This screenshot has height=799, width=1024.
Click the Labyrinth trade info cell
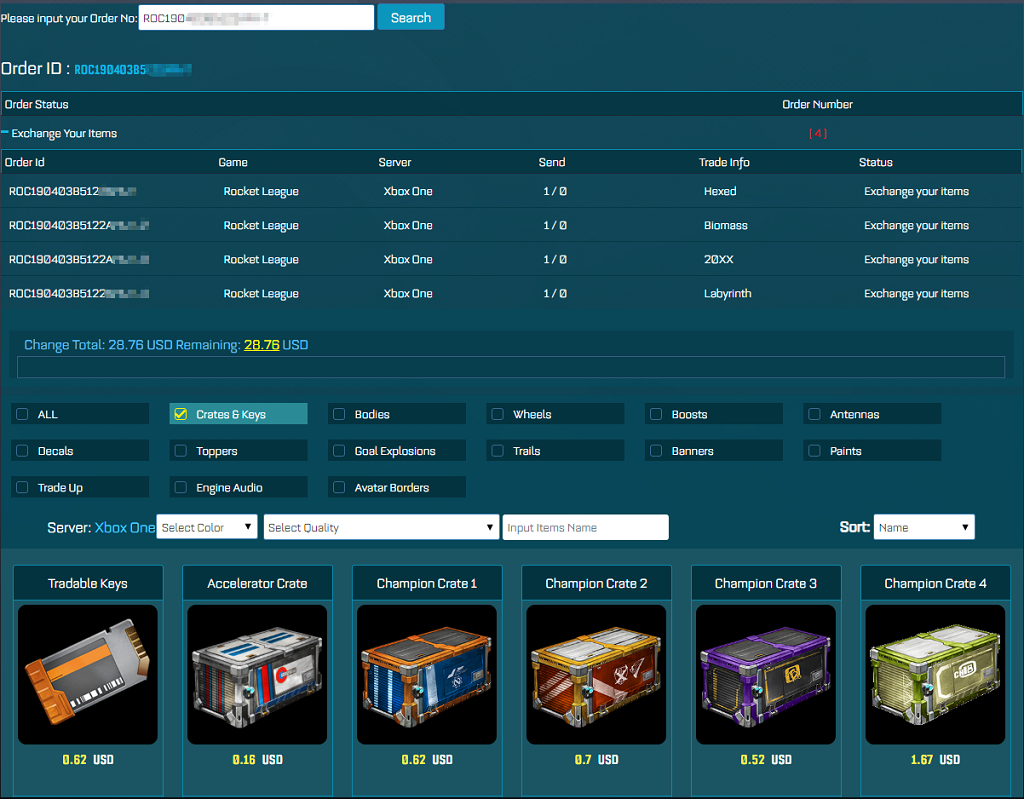coord(728,293)
